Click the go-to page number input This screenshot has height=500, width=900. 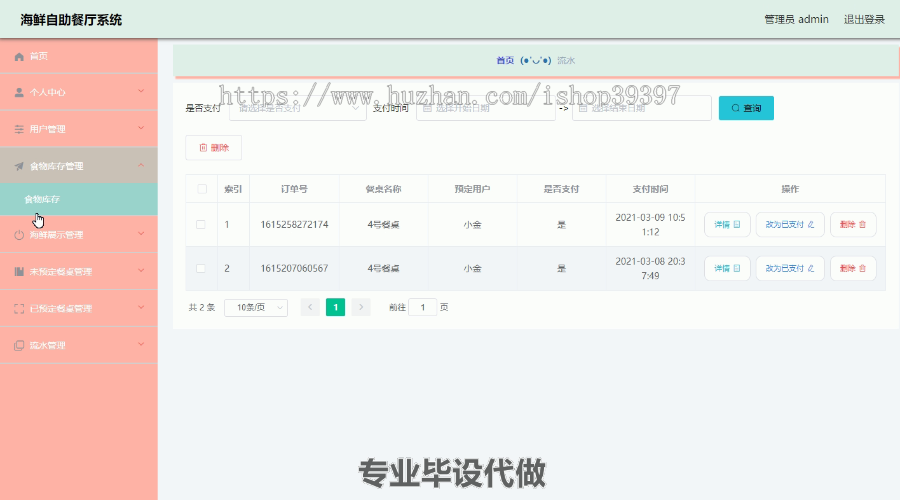[422, 307]
